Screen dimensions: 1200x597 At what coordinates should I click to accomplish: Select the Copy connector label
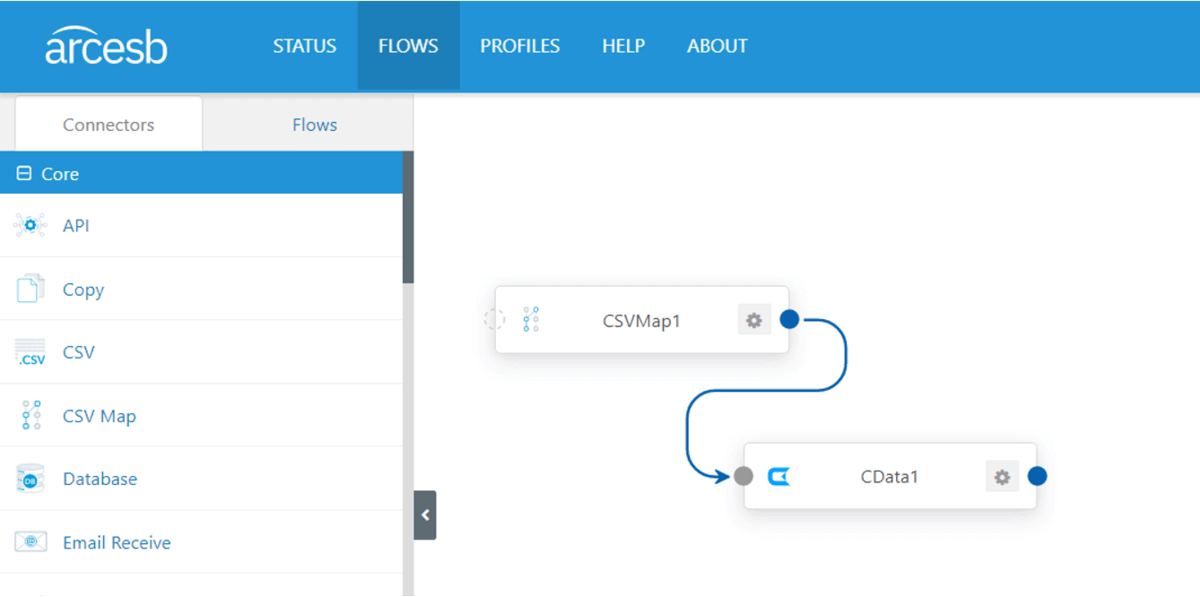click(x=83, y=289)
